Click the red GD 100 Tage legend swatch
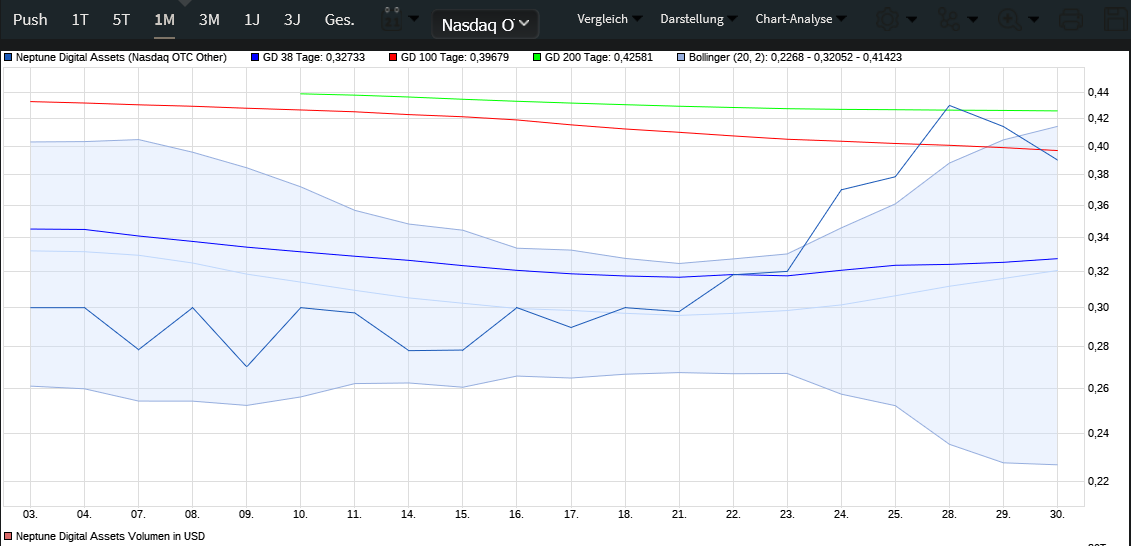 (x=392, y=58)
